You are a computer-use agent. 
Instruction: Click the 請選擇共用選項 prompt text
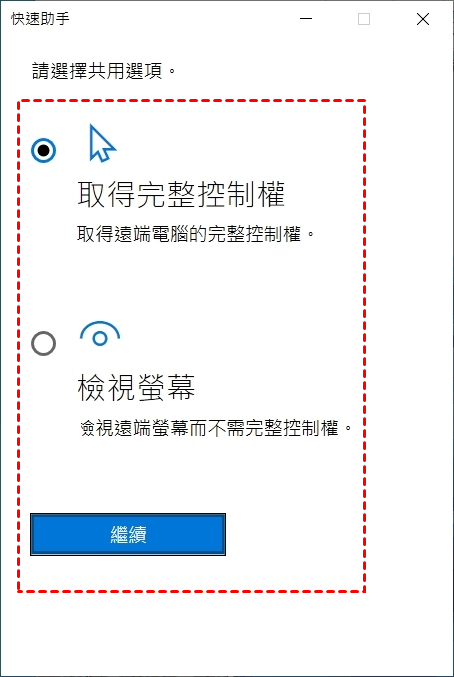point(104,71)
